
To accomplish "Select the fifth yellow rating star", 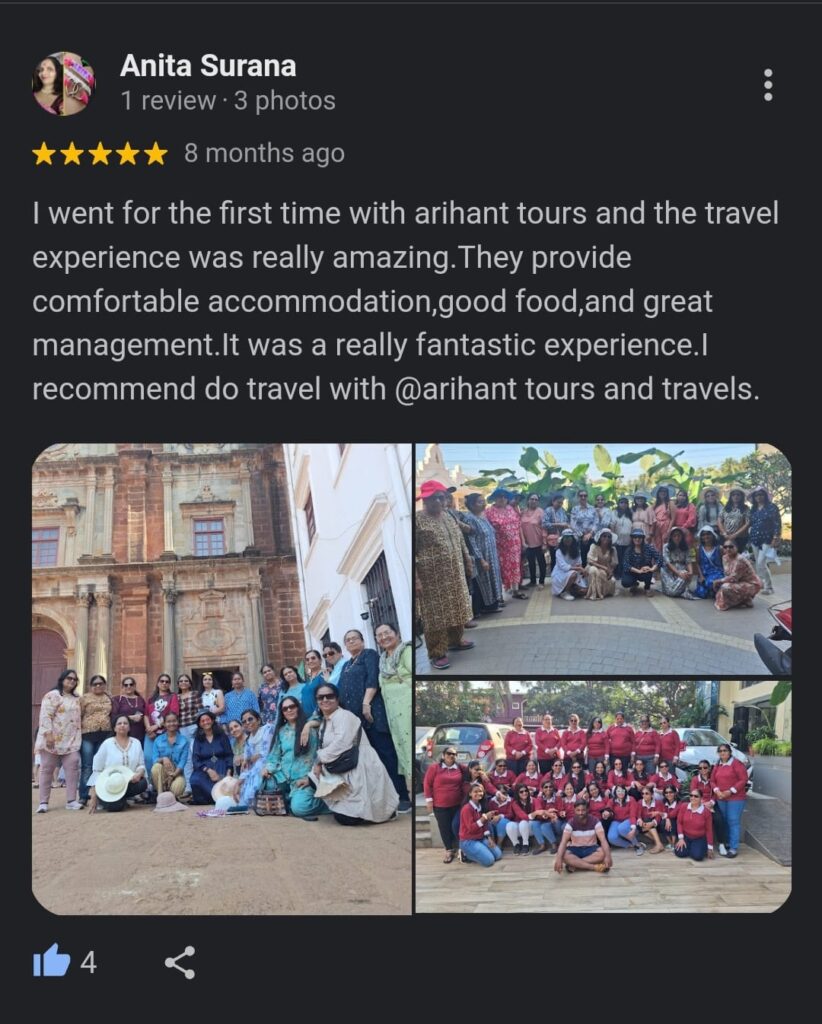I will 155,154.
